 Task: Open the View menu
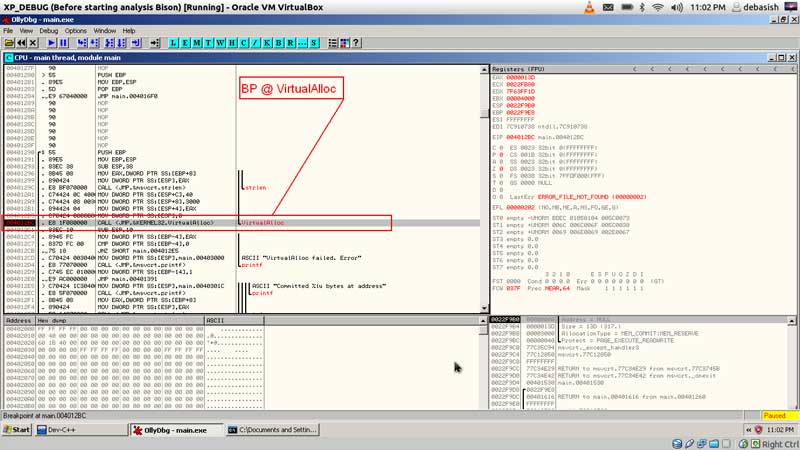click(26, 31)
